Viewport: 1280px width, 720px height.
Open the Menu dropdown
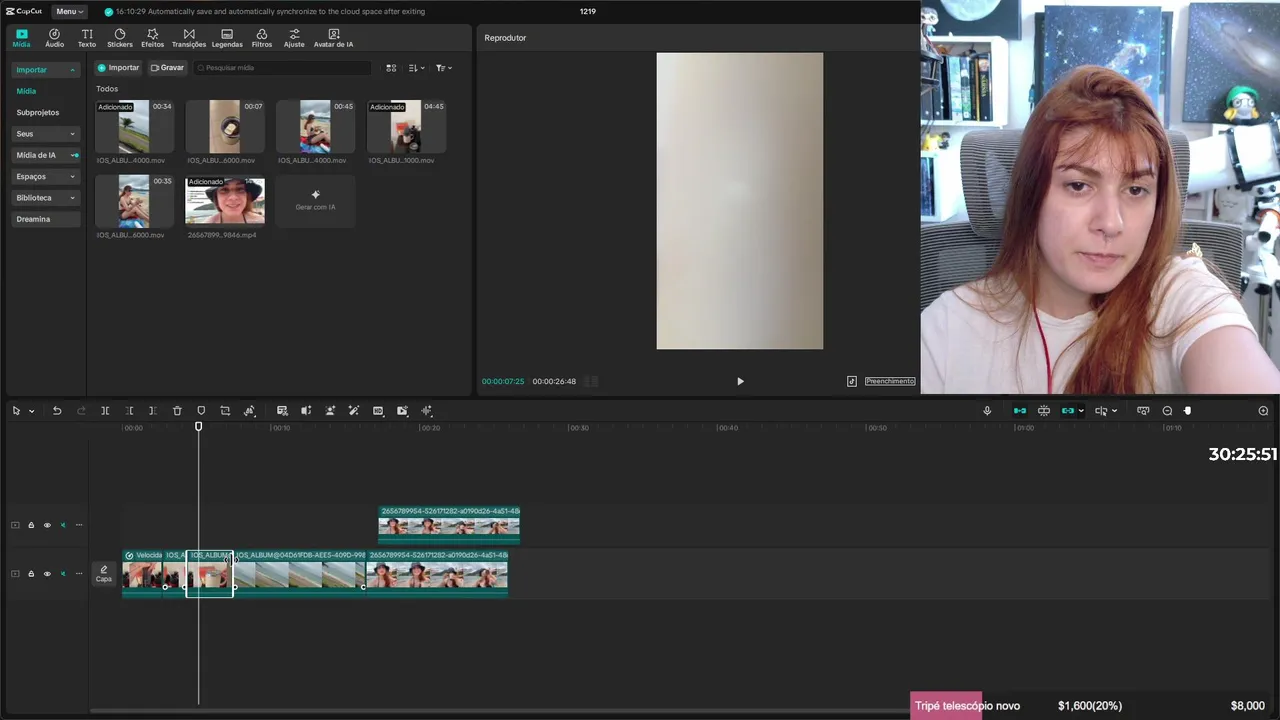69,11
